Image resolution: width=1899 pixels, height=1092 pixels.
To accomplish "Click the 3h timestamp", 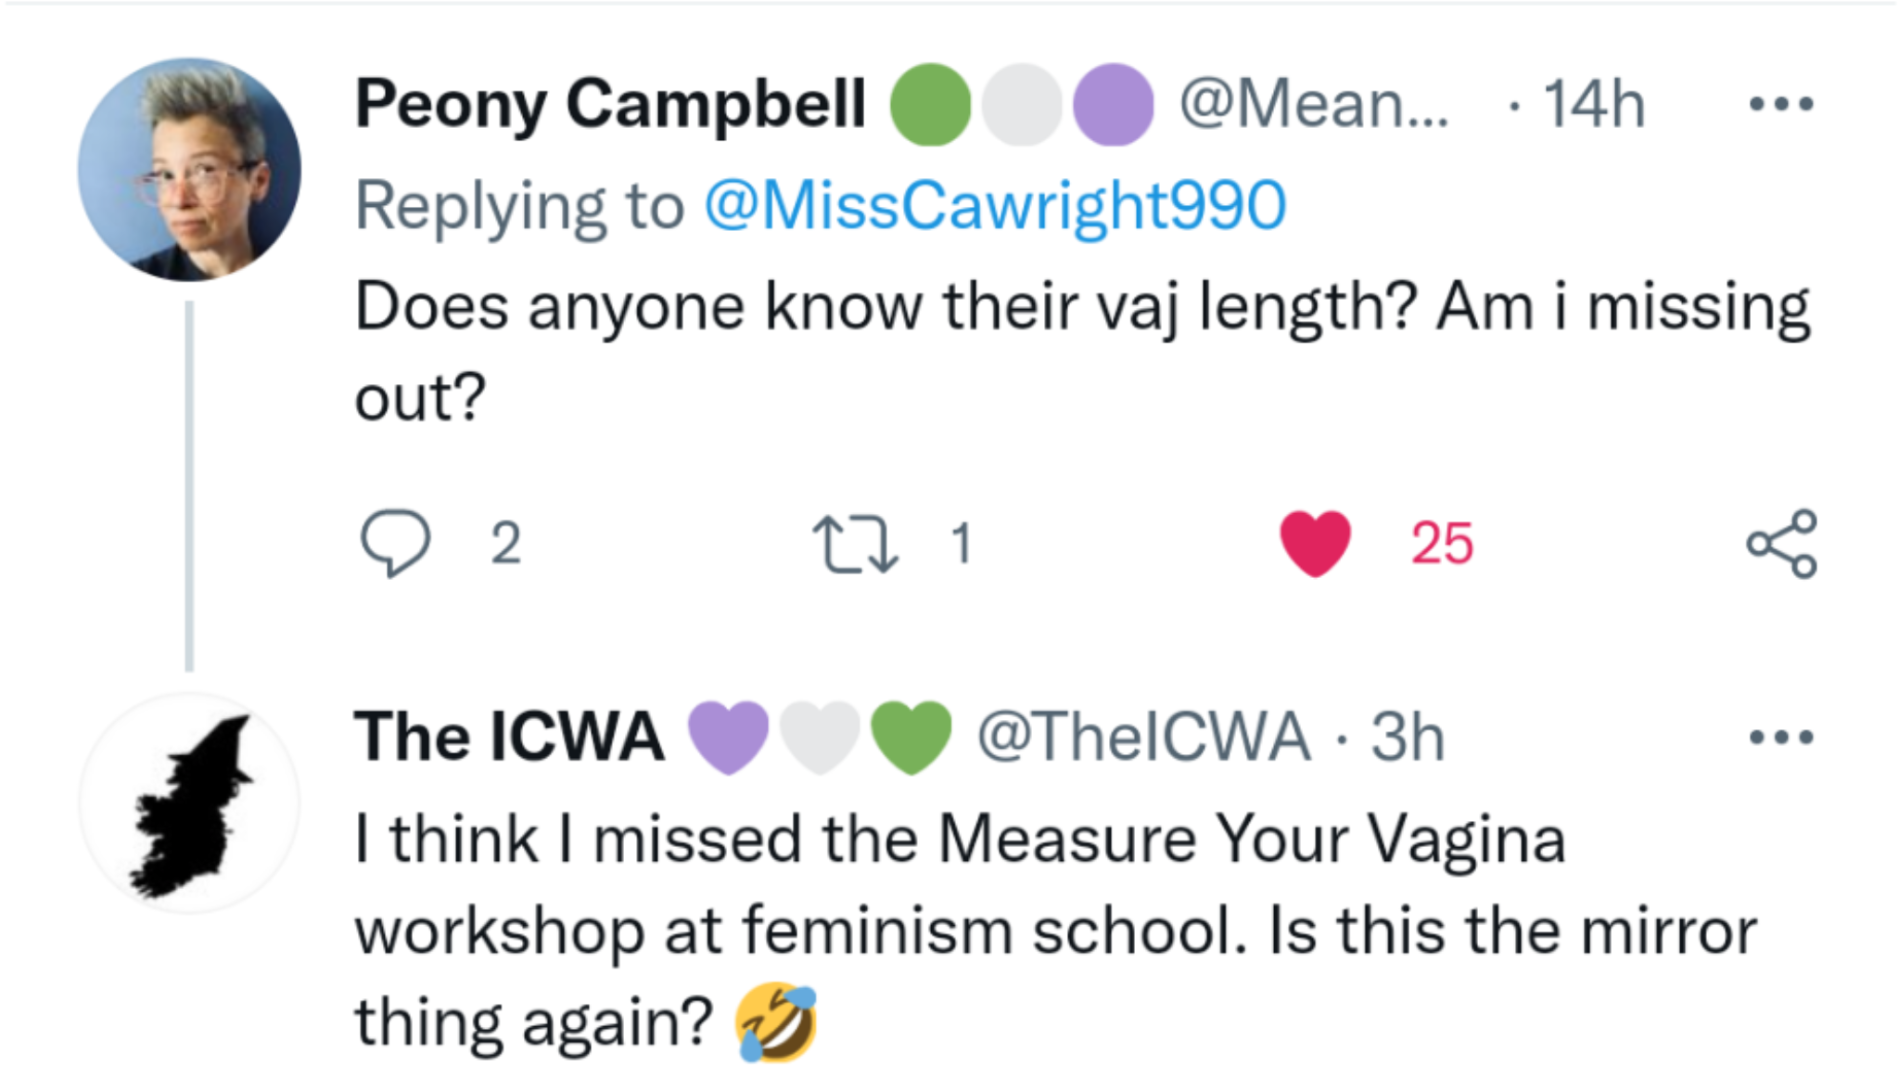I will pos(1407,738).
